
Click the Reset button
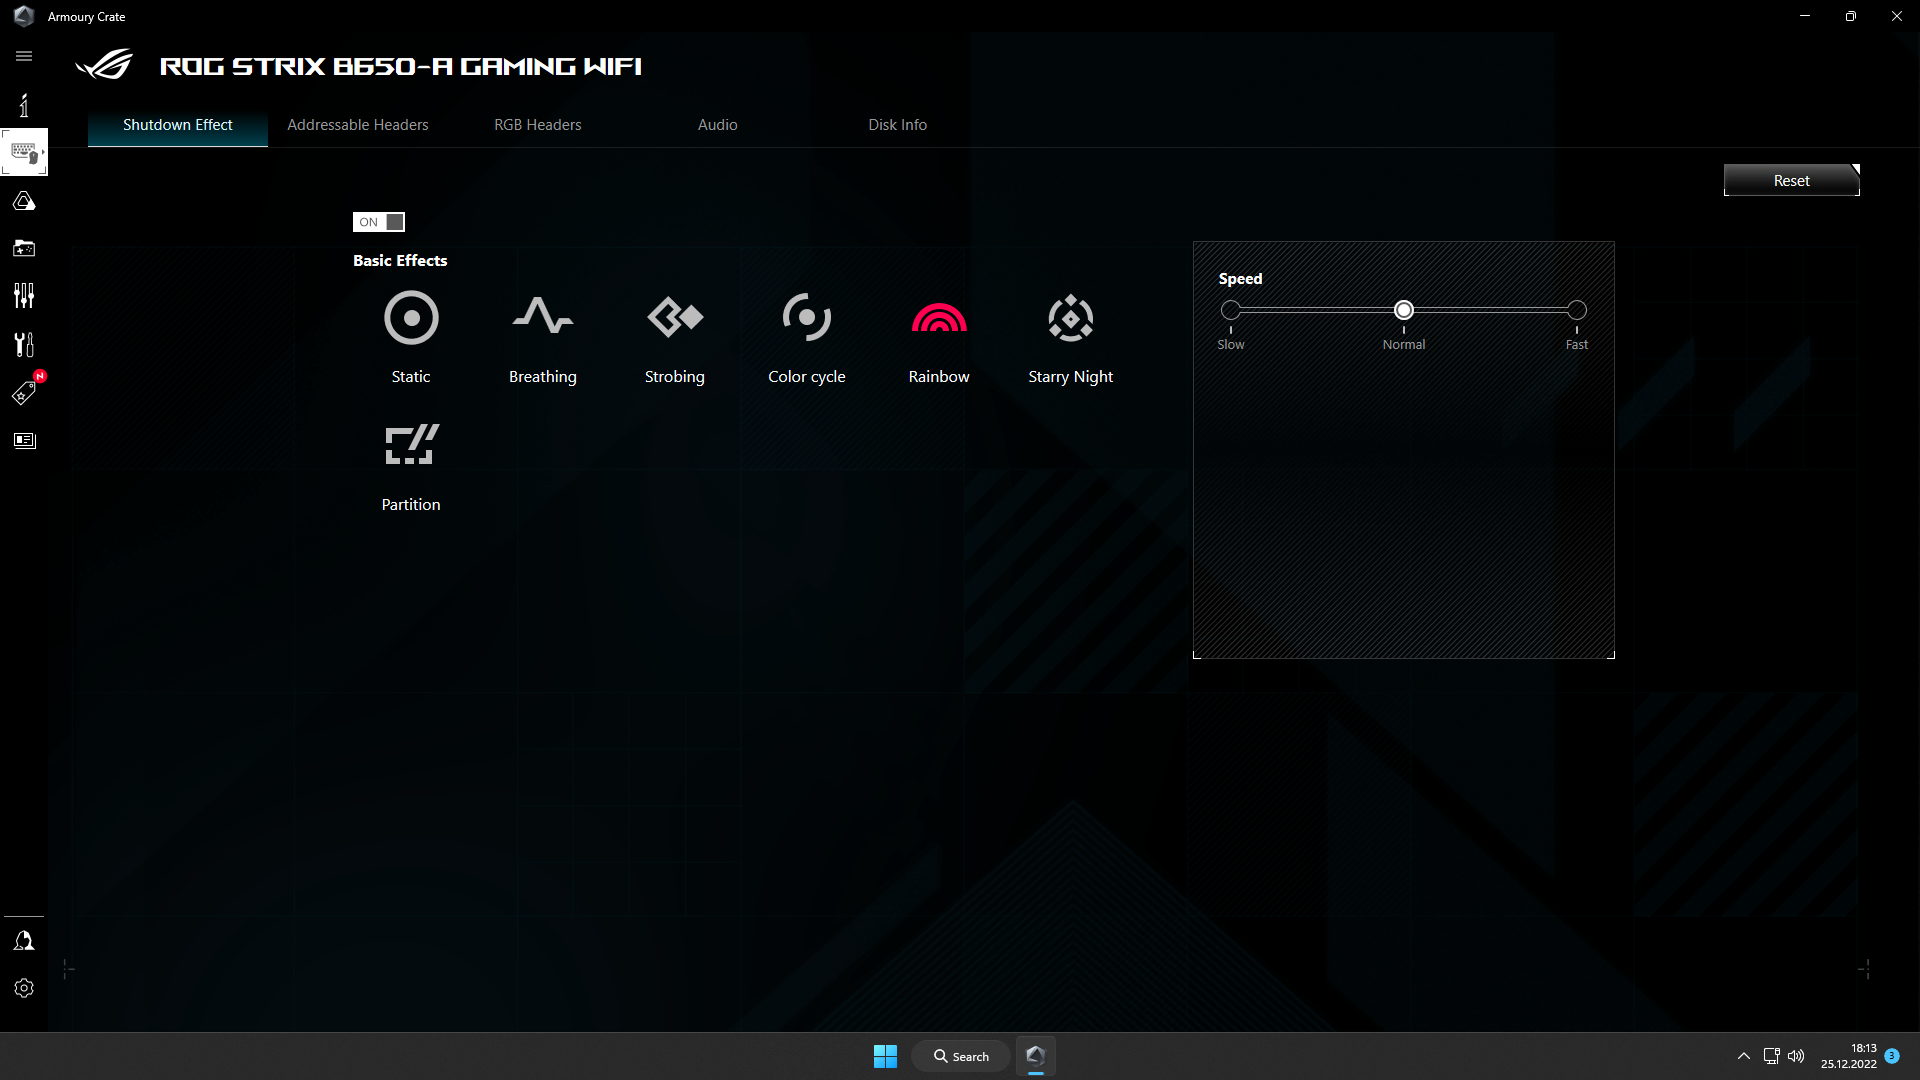(x=1791, y=179)
